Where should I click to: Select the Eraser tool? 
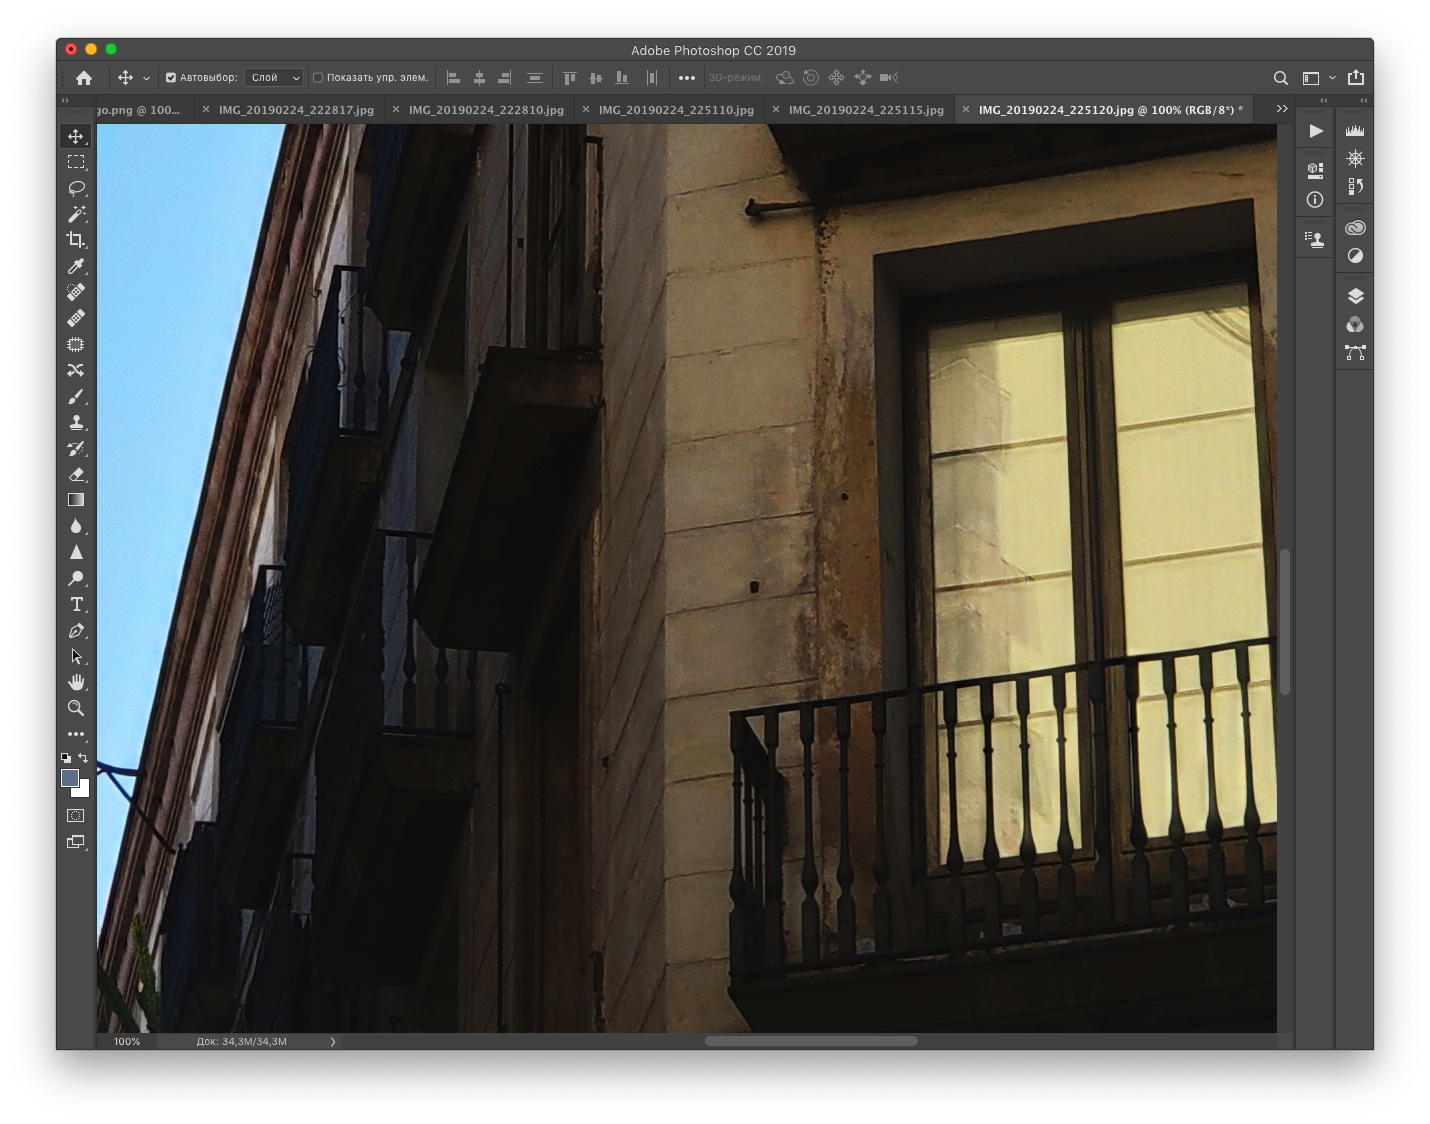pyautogui.click(x=76, y=474)
